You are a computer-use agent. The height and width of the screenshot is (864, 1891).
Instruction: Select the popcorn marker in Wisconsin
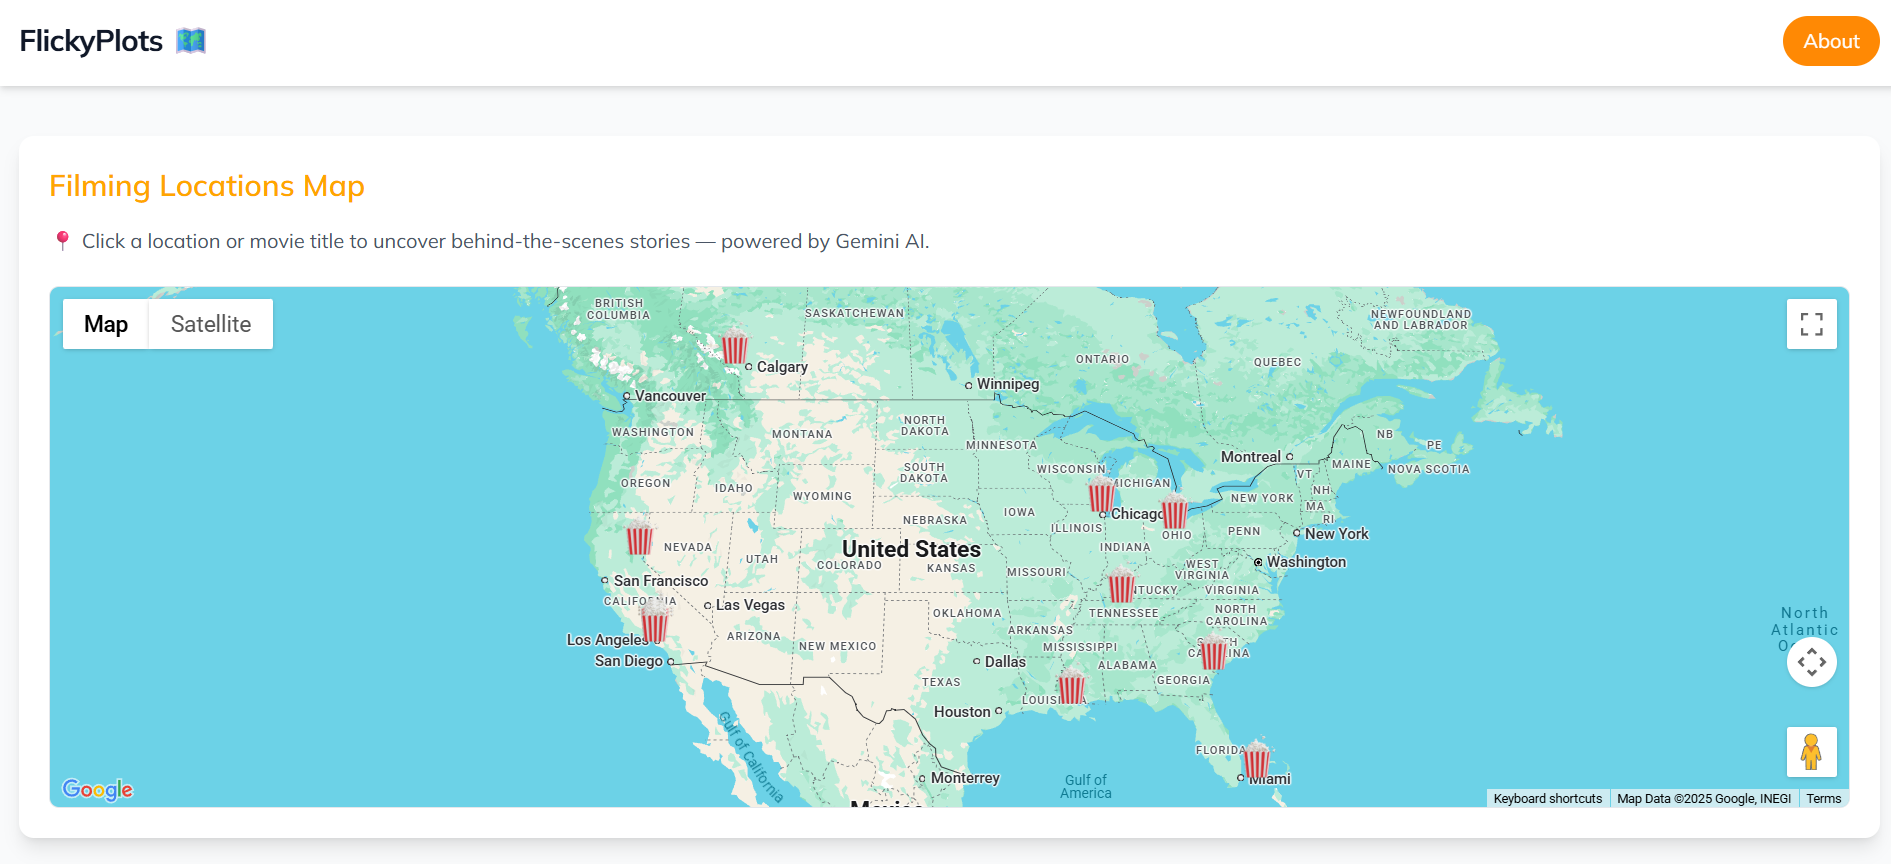1101,494
